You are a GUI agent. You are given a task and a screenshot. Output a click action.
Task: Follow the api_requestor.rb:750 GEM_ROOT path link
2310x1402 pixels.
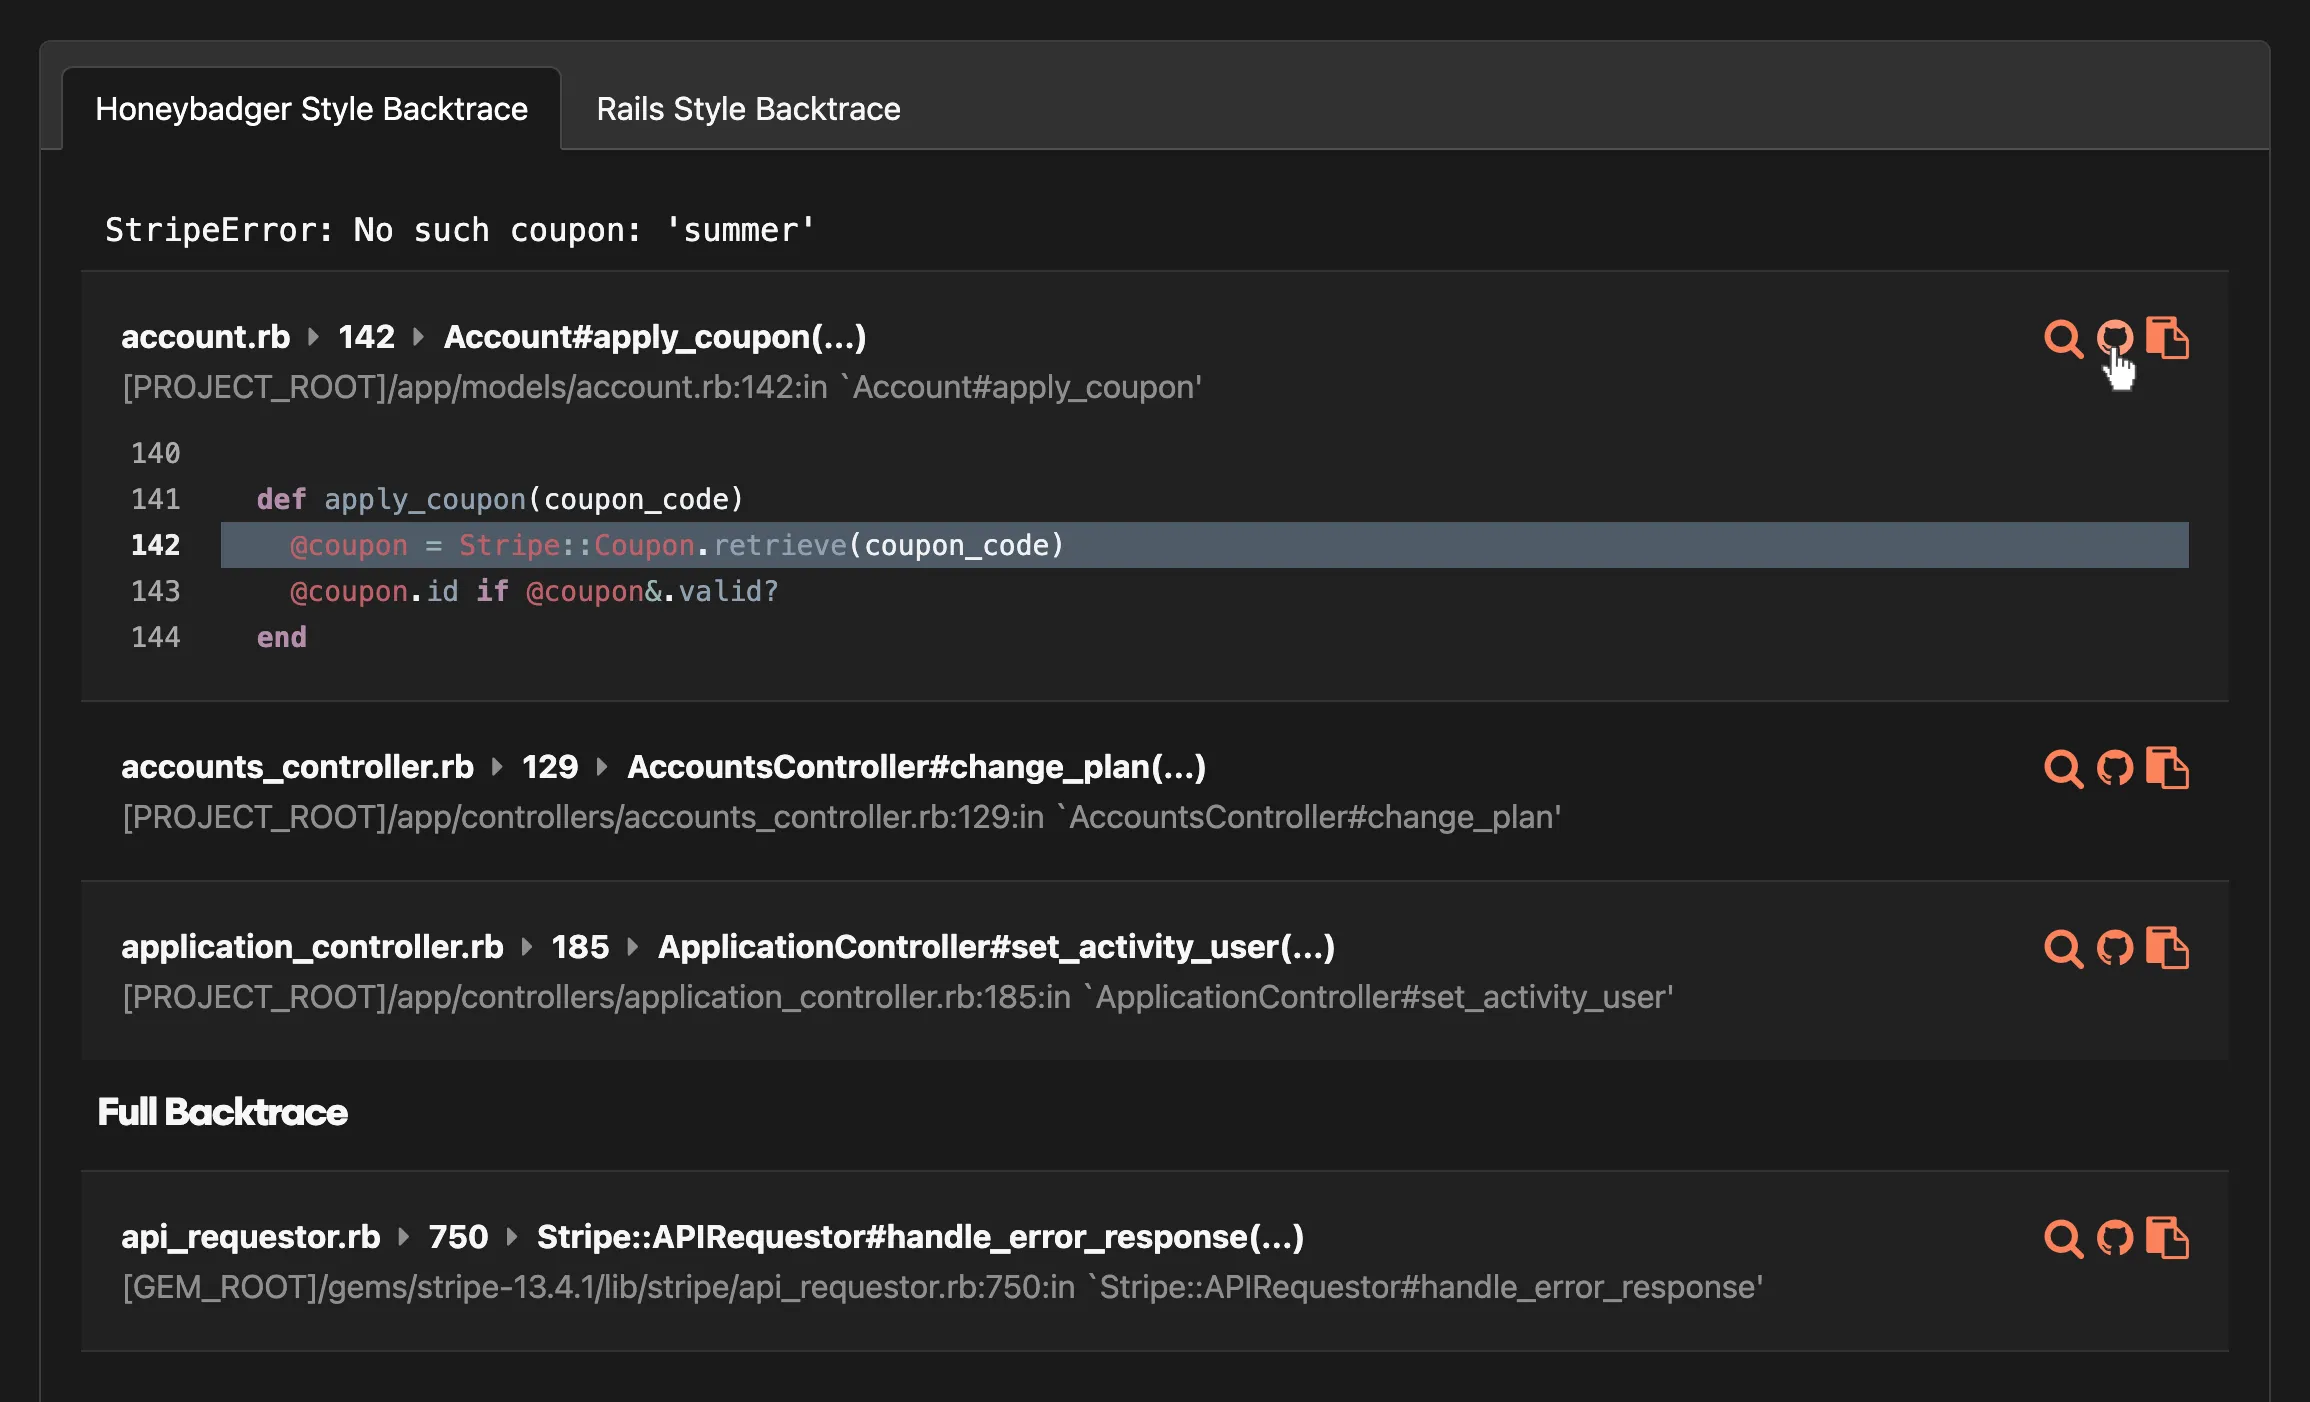pyautogui.click(x=940, y=1288)
